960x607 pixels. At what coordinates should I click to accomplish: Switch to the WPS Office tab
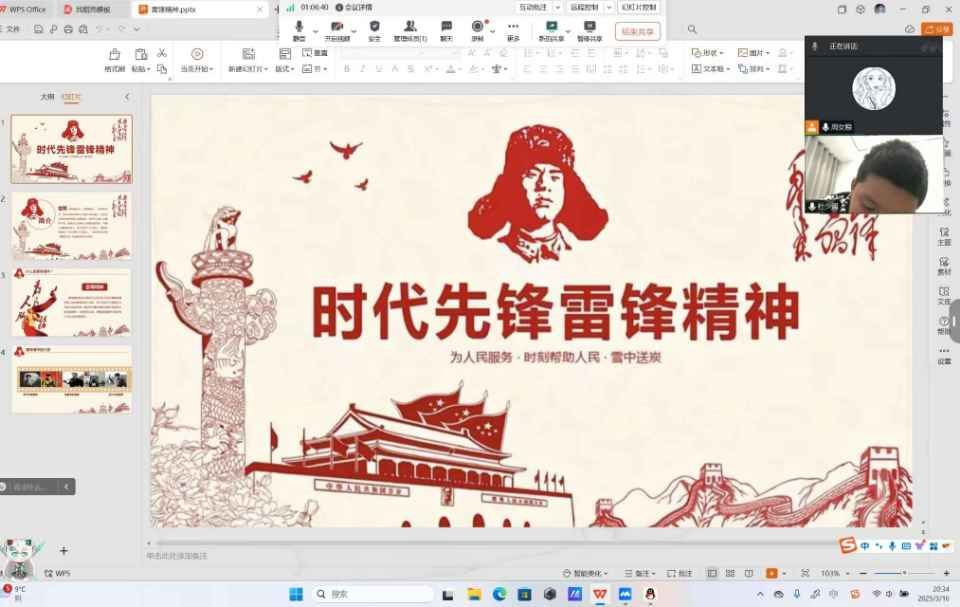point(28,9)
